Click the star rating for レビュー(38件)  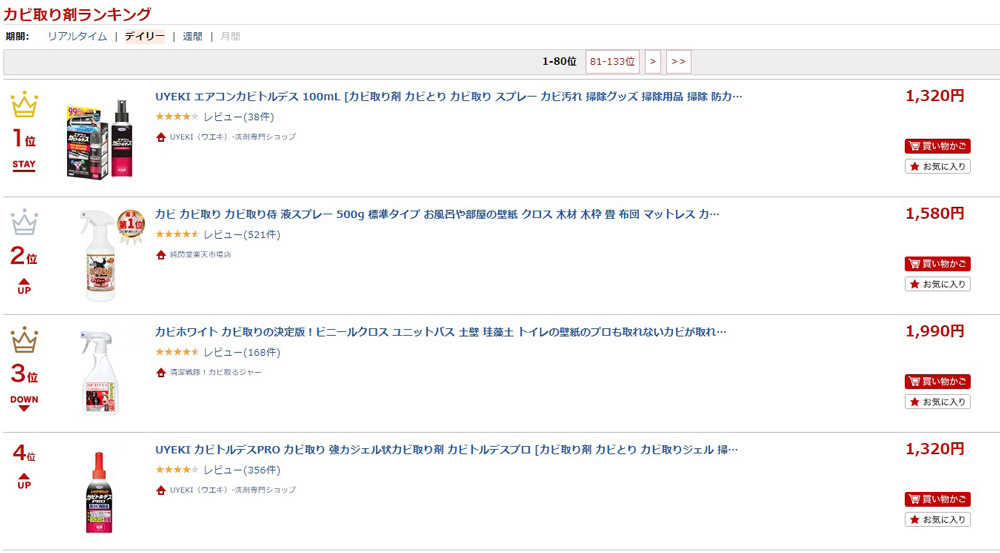[177, 117]
